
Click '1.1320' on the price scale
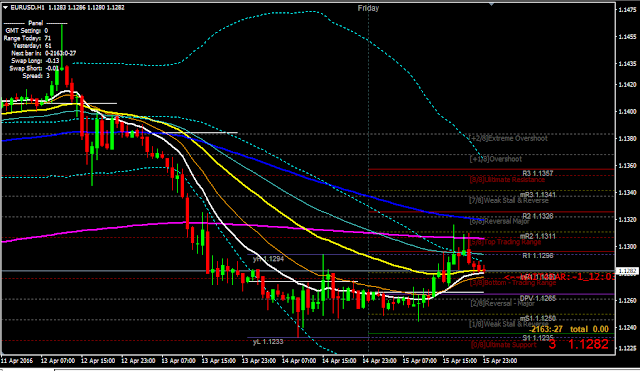pos(628,220)
